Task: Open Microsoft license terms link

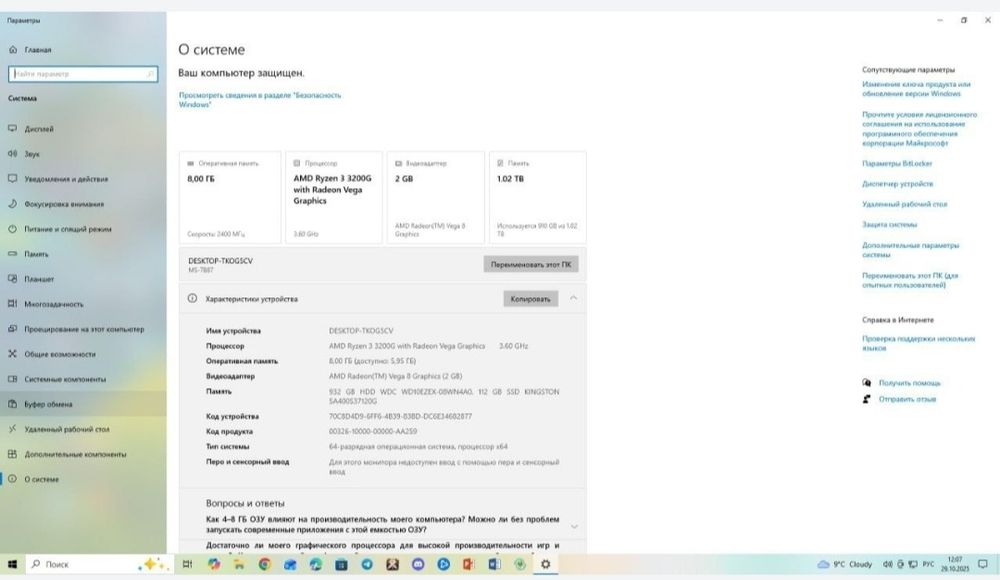Action: tap(919, 129)
